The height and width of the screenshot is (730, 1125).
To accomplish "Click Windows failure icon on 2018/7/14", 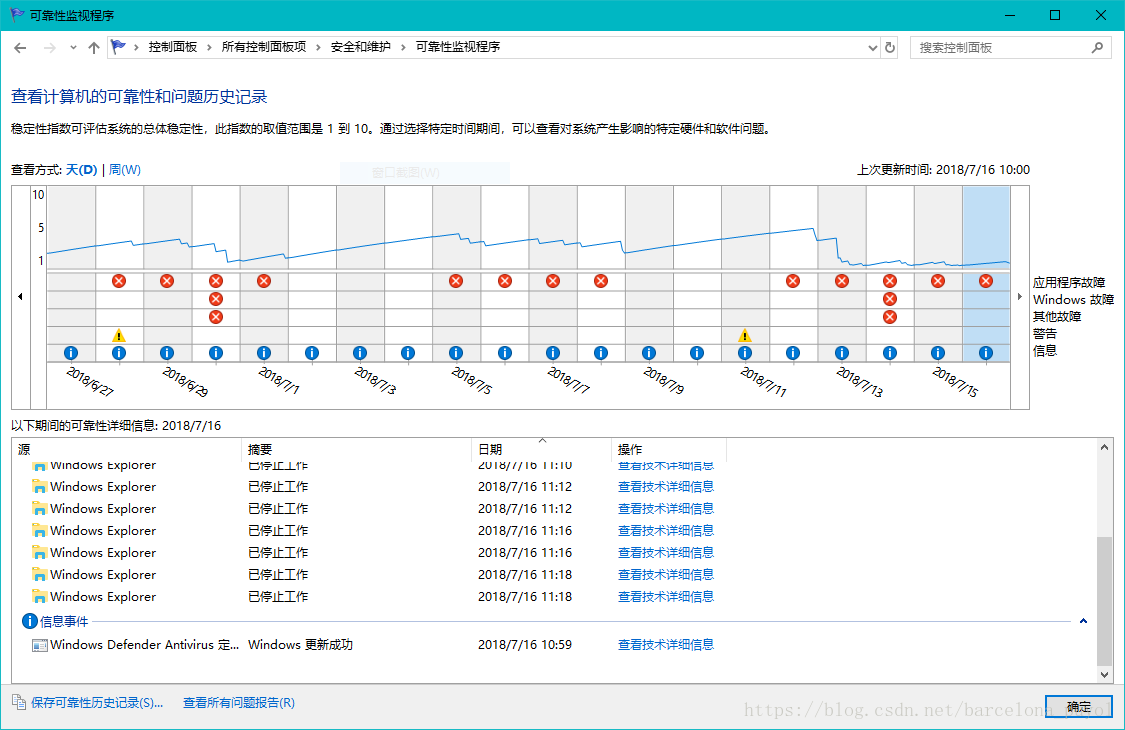I will [890, 299].
